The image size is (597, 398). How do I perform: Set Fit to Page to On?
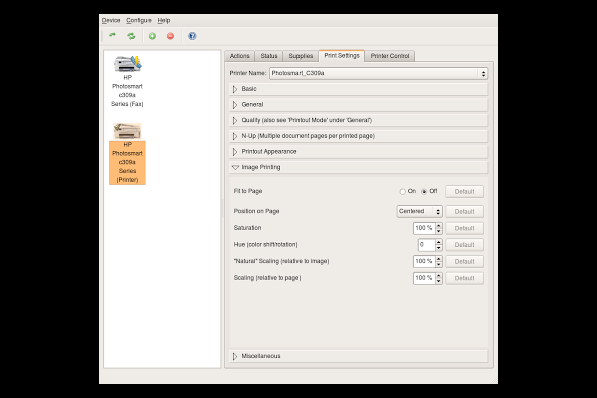pyautogui.click(x=402, y=192)
